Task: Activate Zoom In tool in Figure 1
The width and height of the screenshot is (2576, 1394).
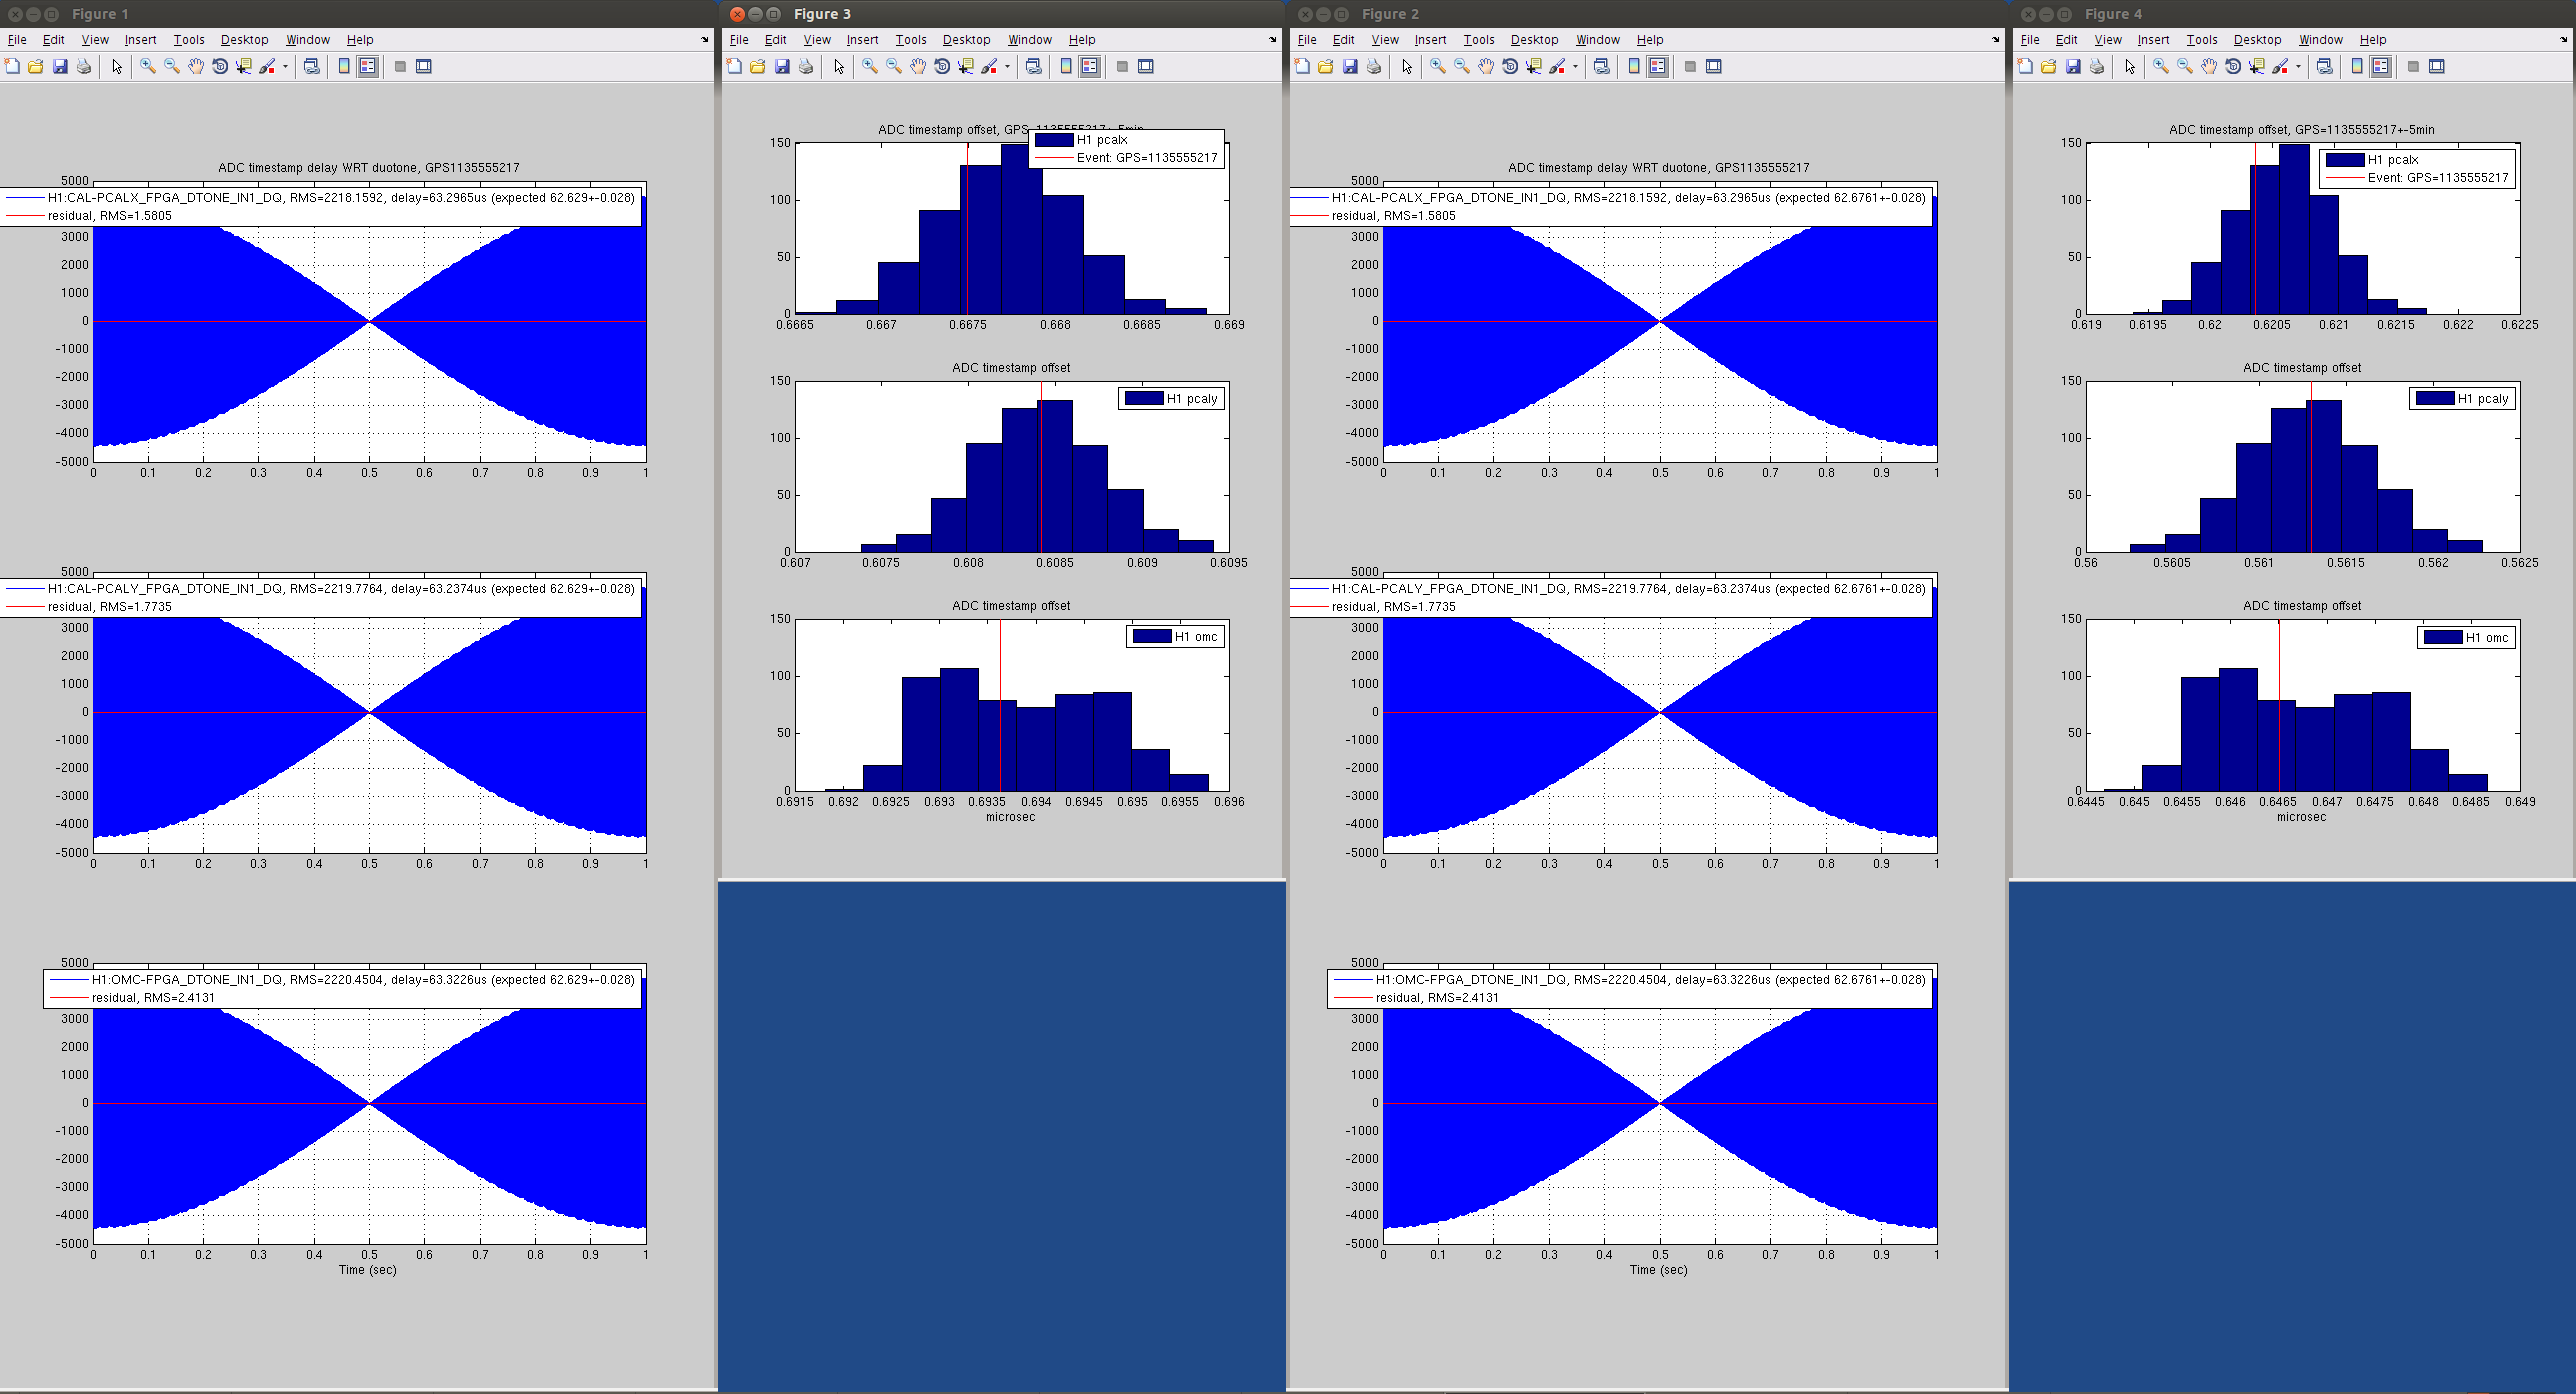Action: click(x=148, y=66)
